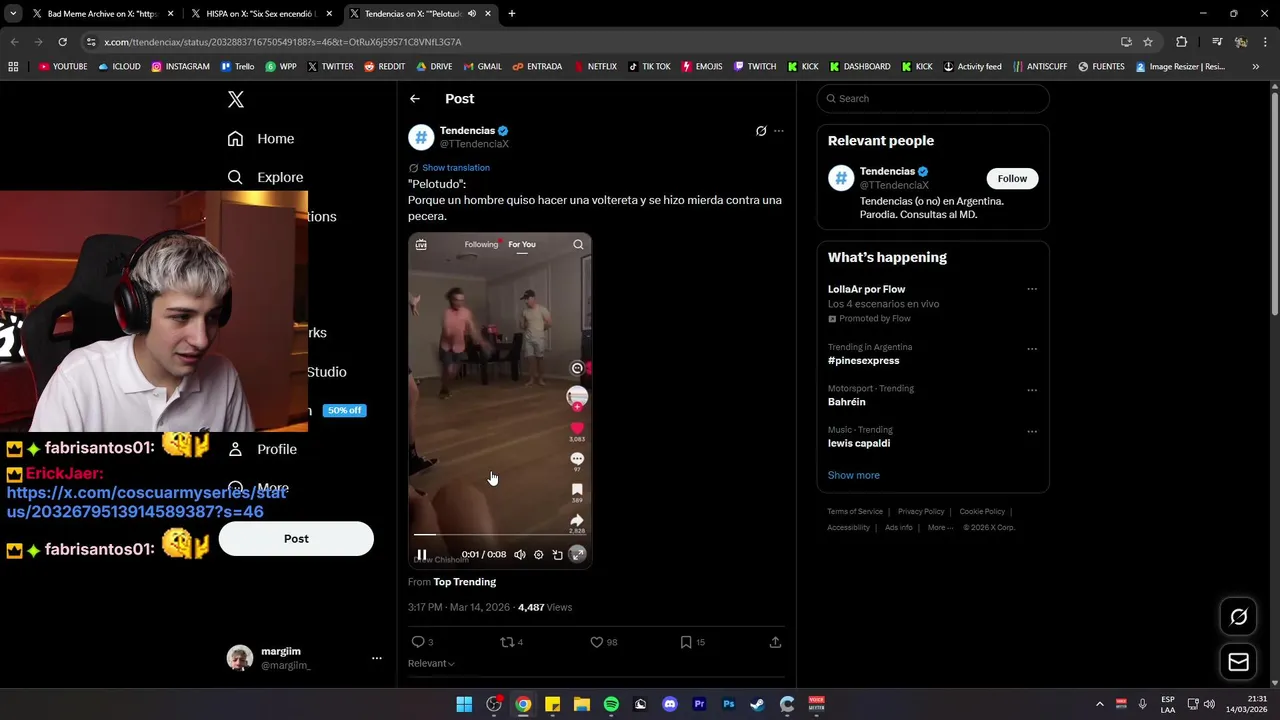
Task: Open the #pinesexpress trend
Action: point(864,361)
